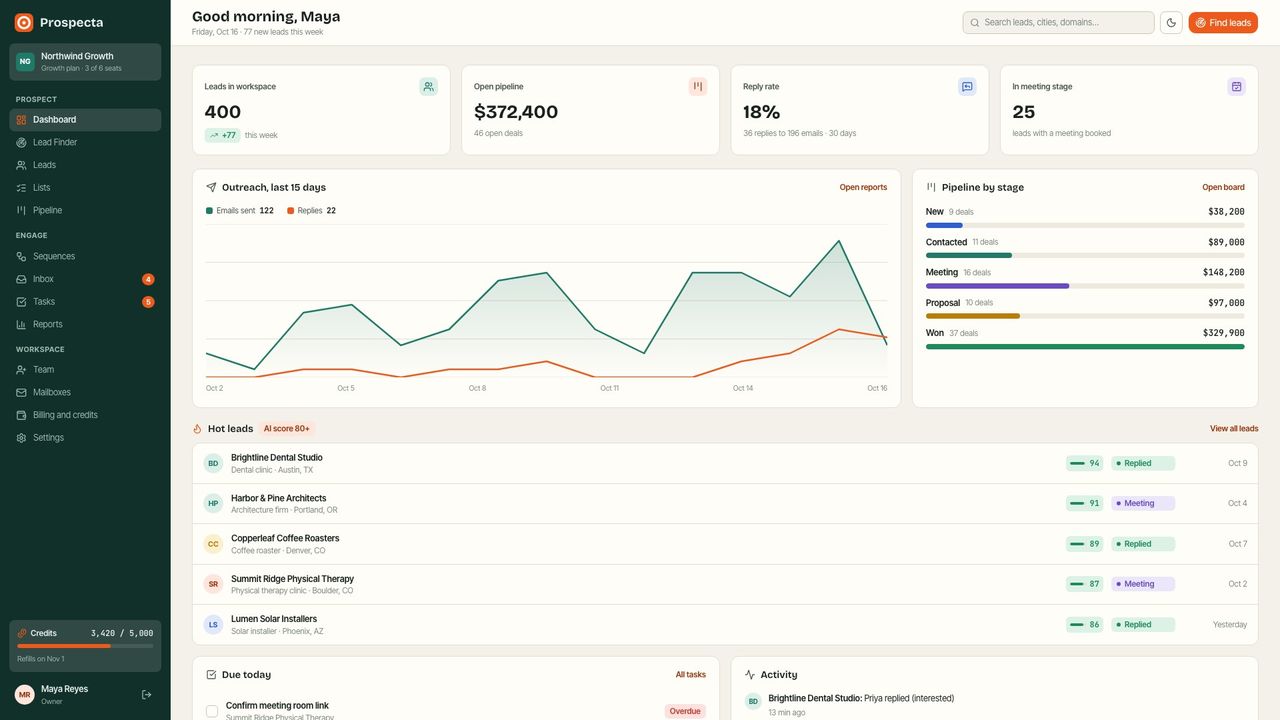Viewport: 1280px width, 720px height.
Task: Click the AI score 80+ filter chip
Action: 287,429
